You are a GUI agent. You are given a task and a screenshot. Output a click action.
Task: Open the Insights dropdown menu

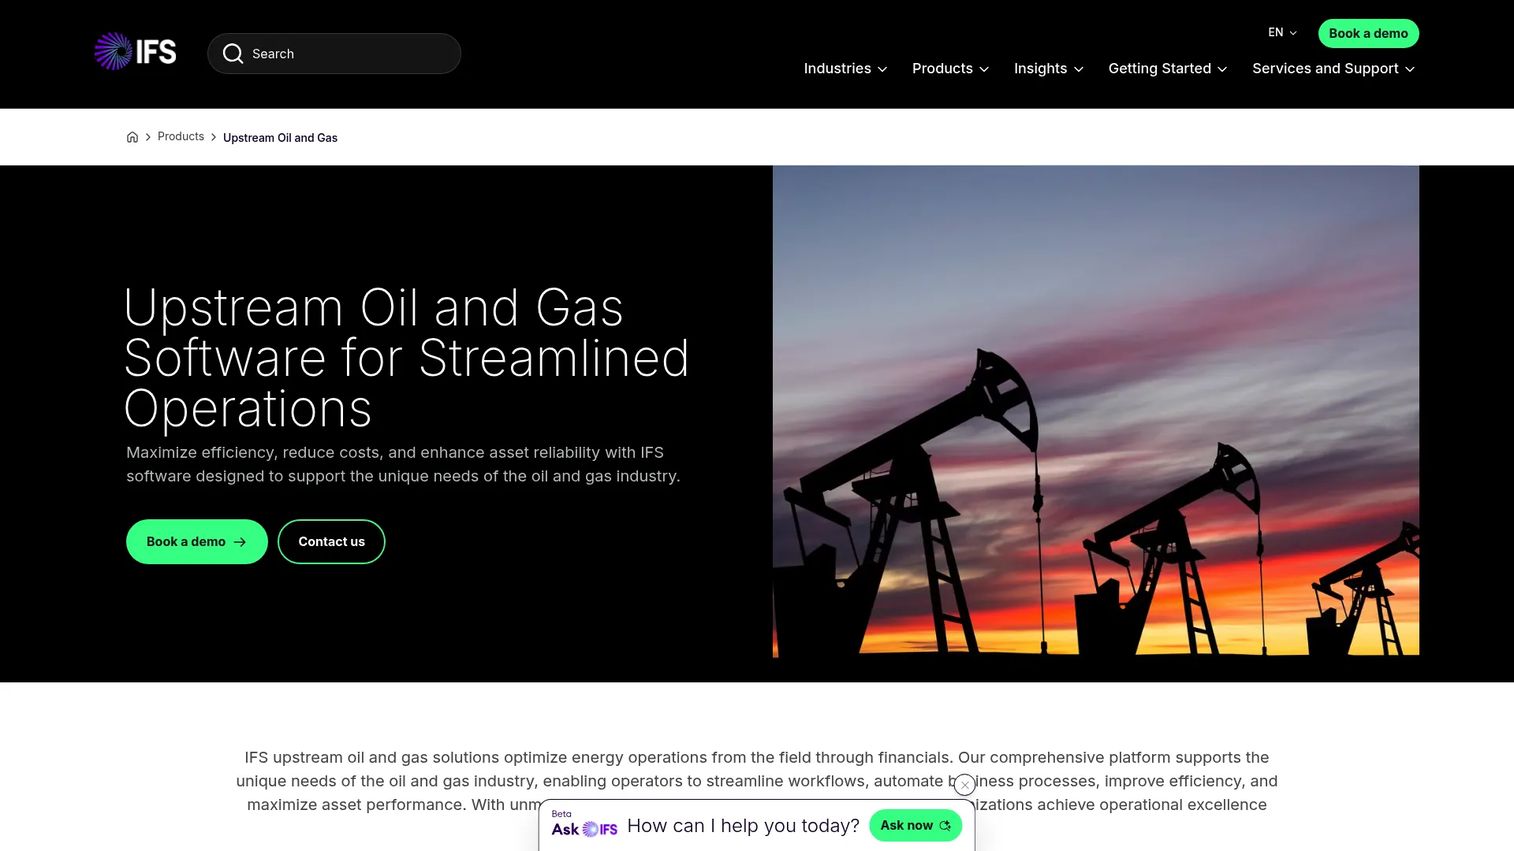coord(1048,69)
